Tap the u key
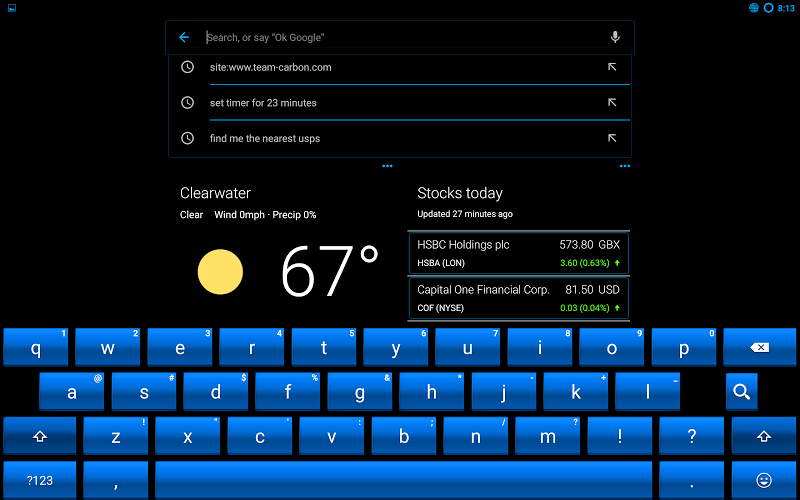 [468, 347]
